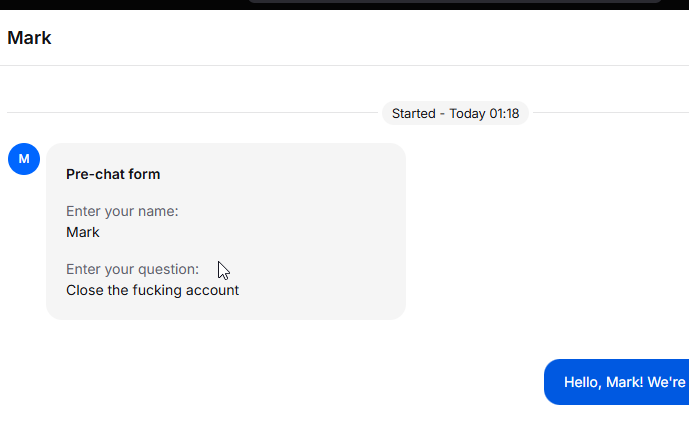The width and height of the screenshot is (689, 426).
Task: Click the blue M avatar icon
Action: [x=24, y=159]
